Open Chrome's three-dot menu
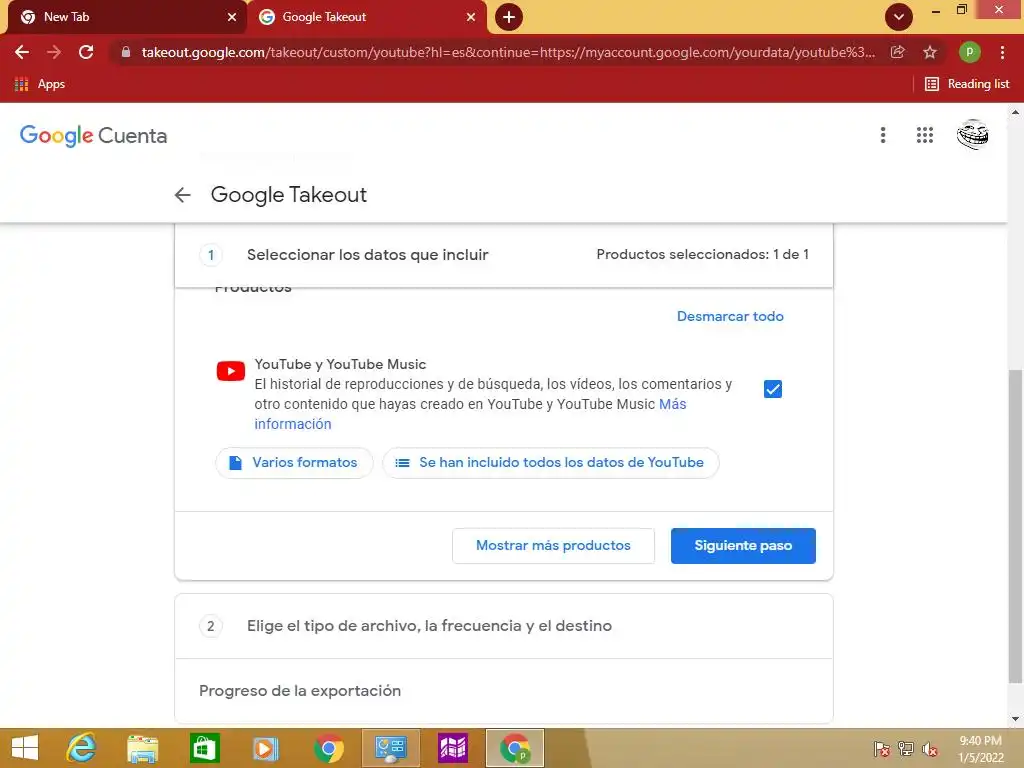 click(1002, 52)
